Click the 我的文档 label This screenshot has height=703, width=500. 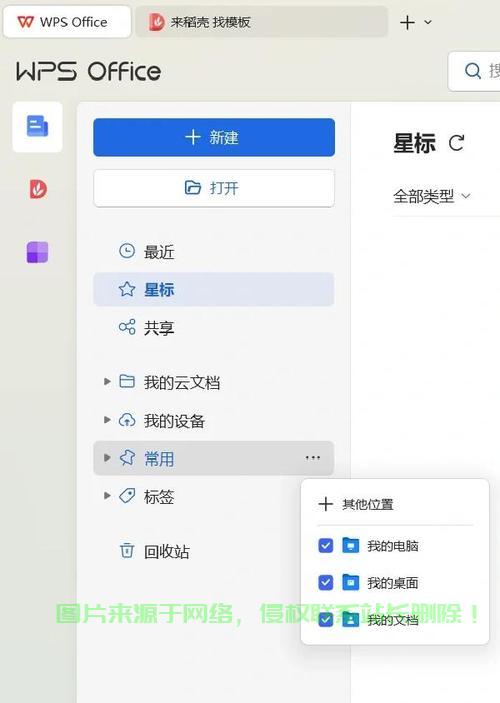[x=393, y=620]
